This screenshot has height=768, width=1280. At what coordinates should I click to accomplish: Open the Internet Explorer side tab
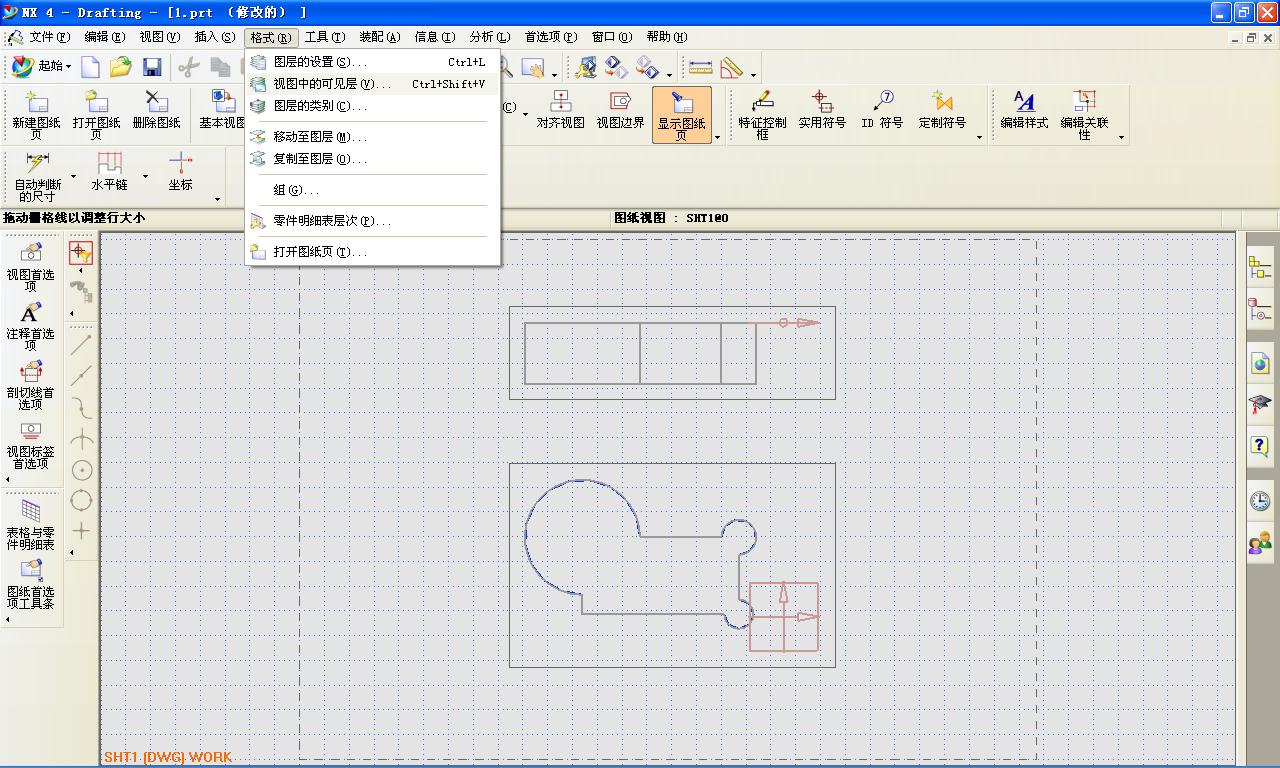(x=1260, y=363)
